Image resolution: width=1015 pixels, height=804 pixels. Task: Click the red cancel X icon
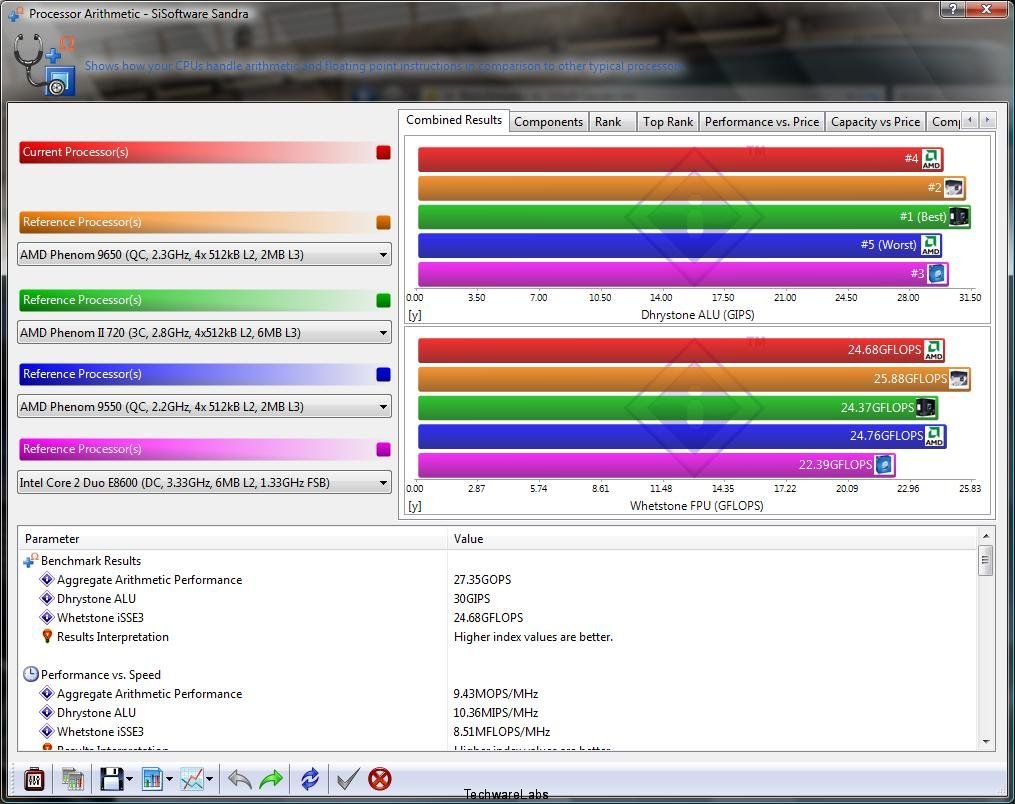[380, 779]
